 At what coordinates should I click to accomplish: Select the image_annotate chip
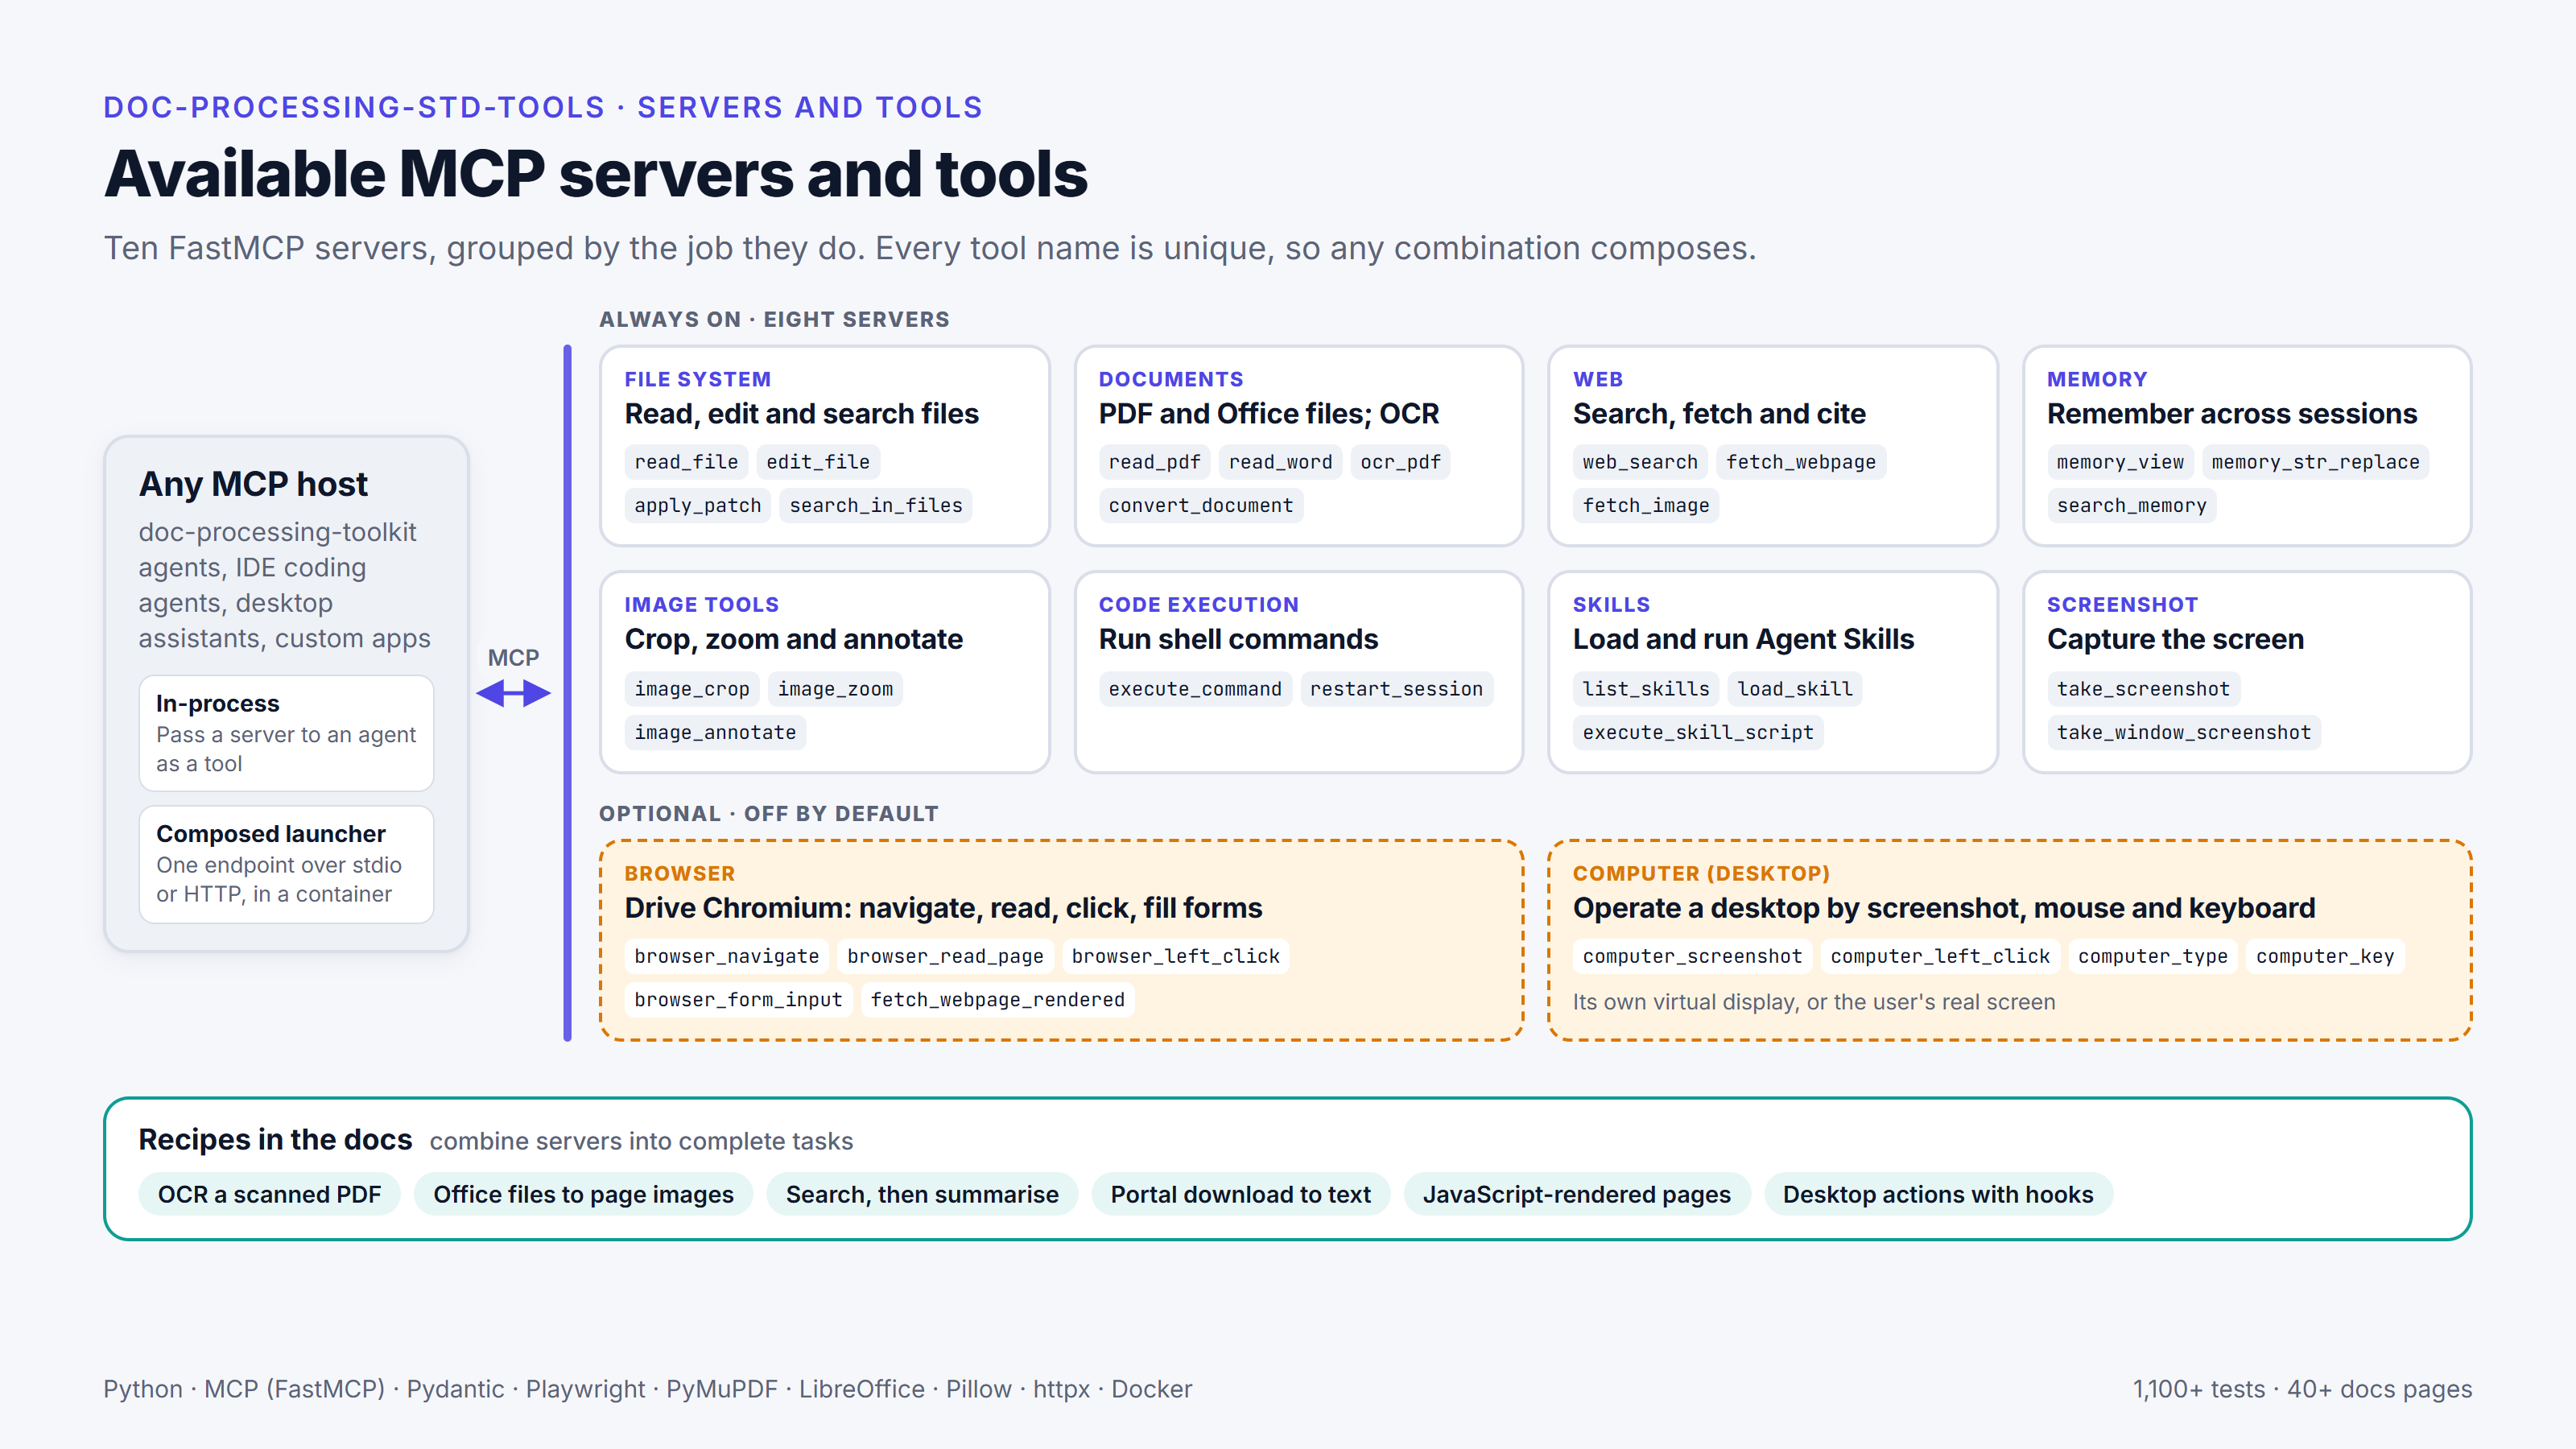715,733
